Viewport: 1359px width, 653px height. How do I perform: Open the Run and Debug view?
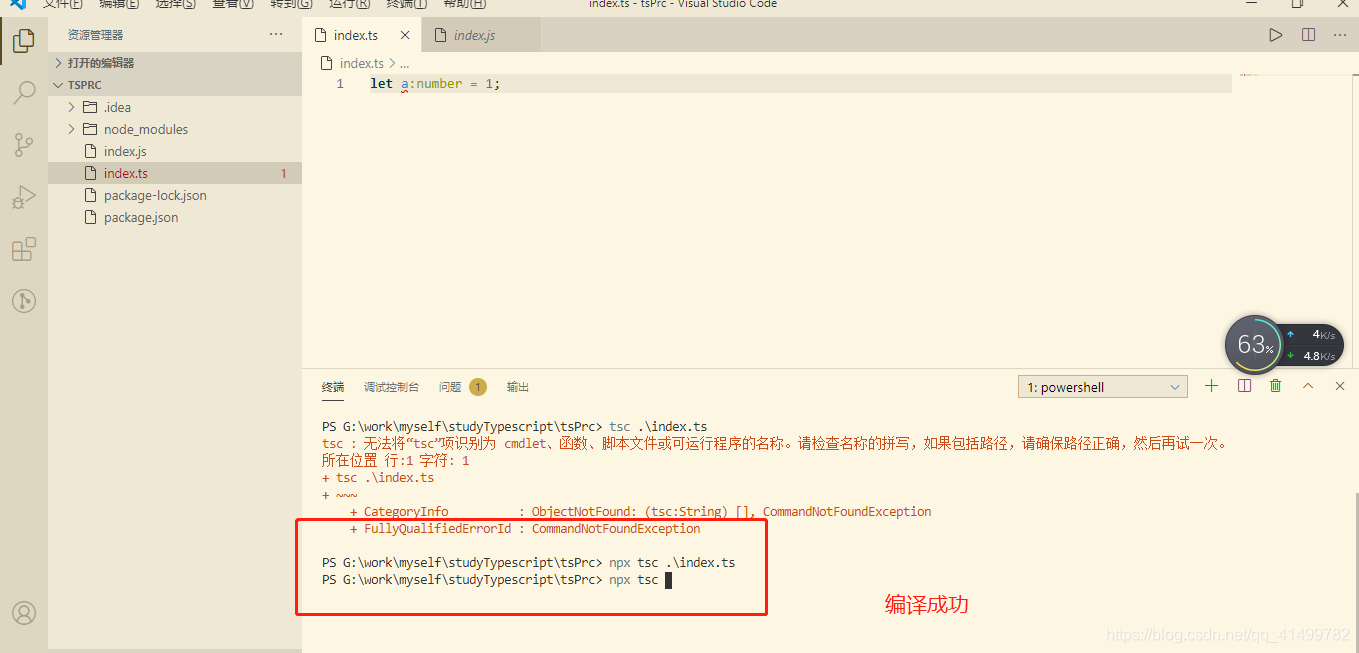click(24, 197)
